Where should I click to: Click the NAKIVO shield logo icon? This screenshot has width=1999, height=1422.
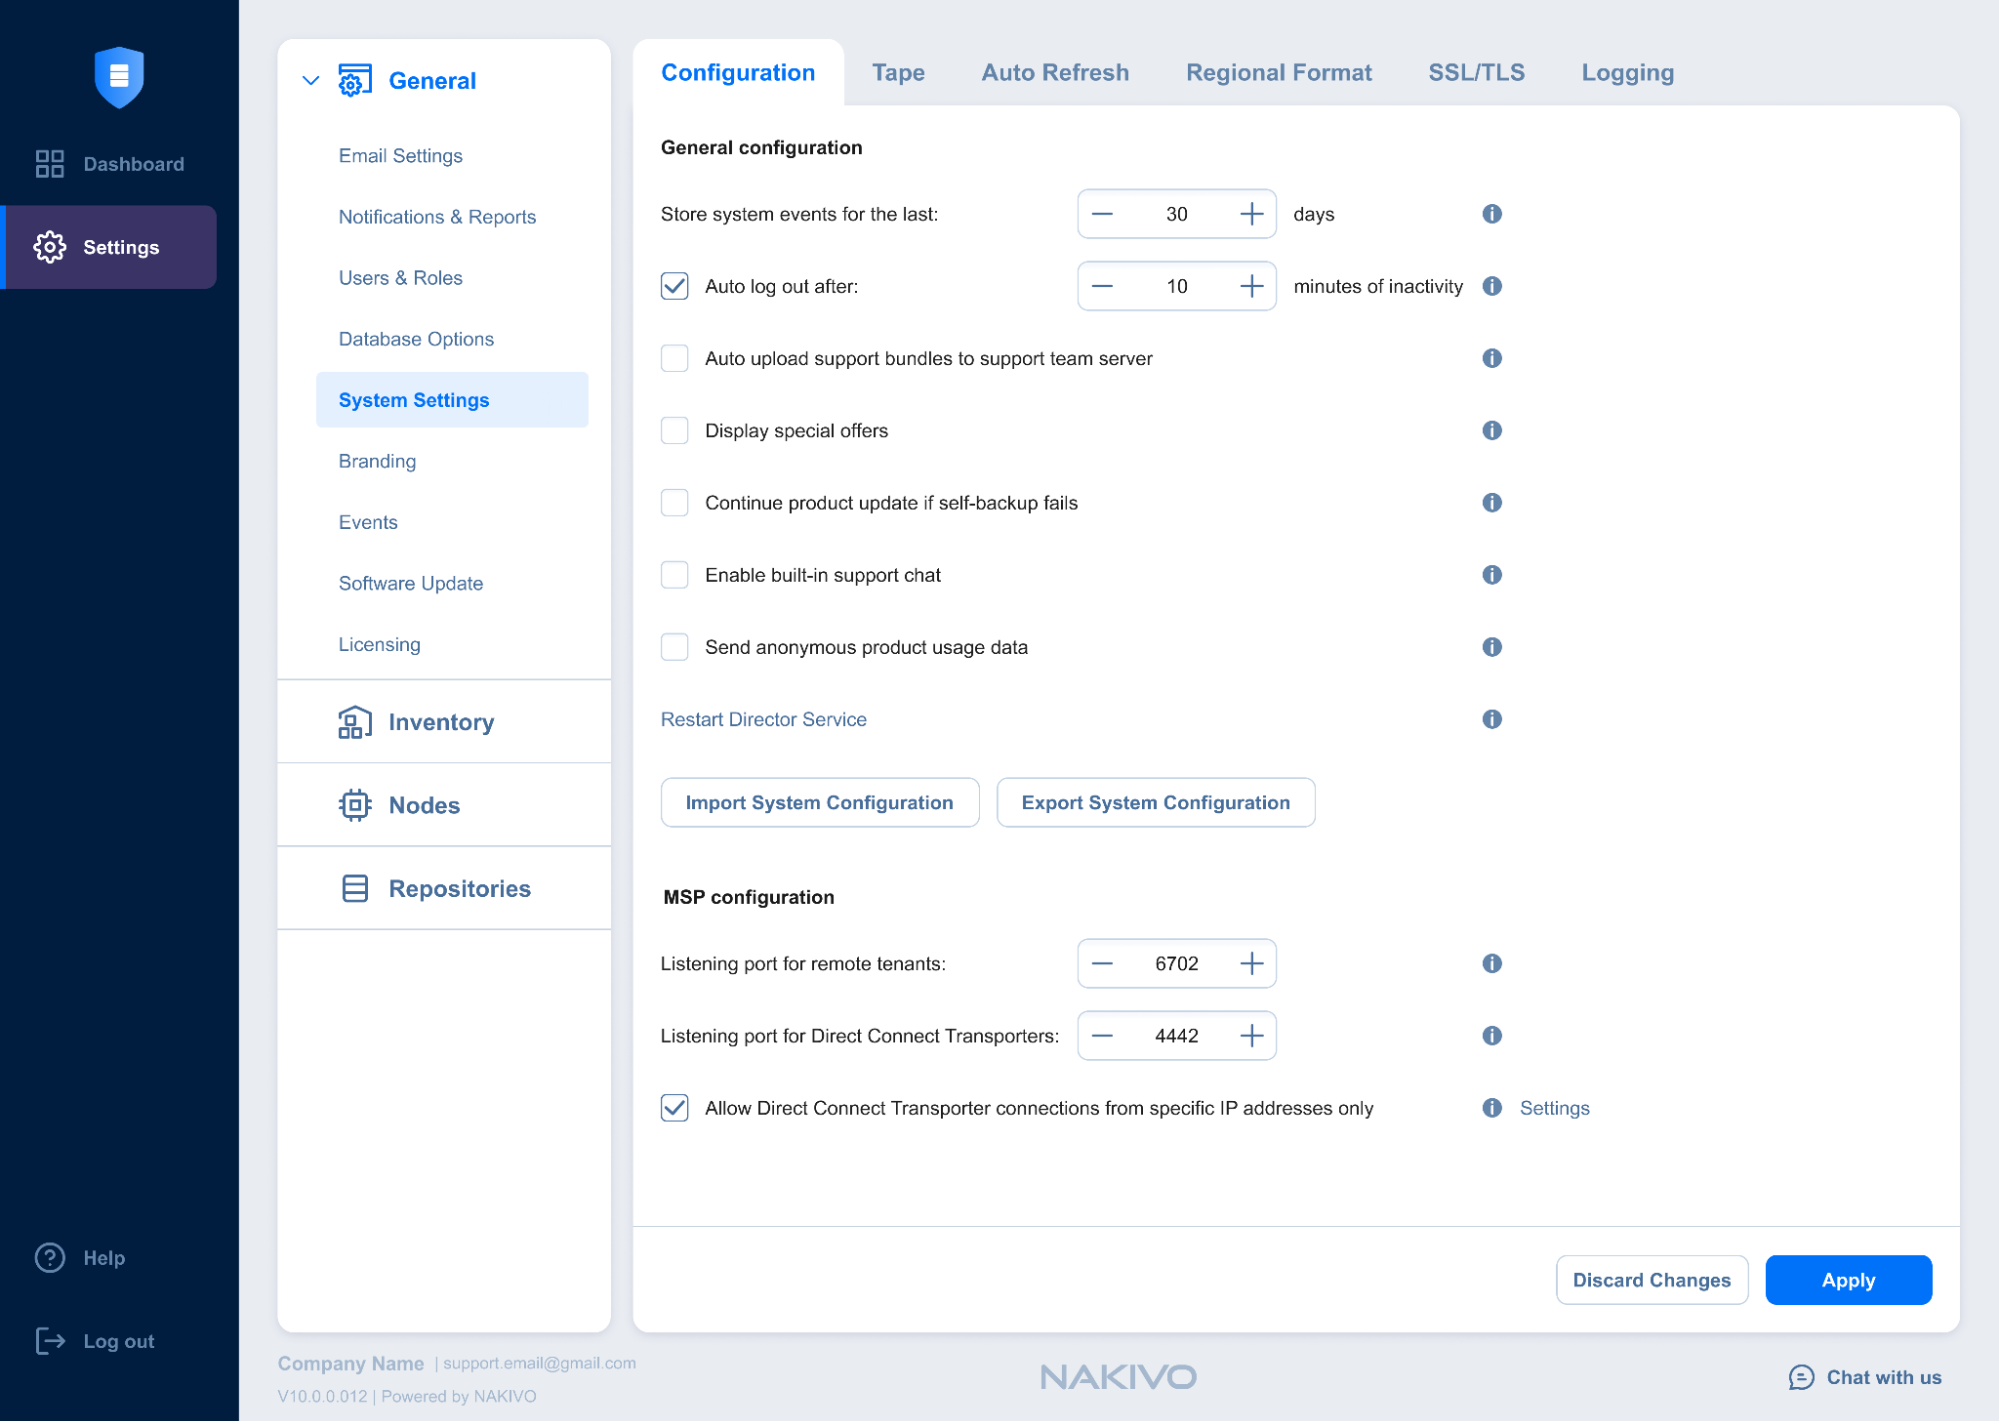[119, 76]
